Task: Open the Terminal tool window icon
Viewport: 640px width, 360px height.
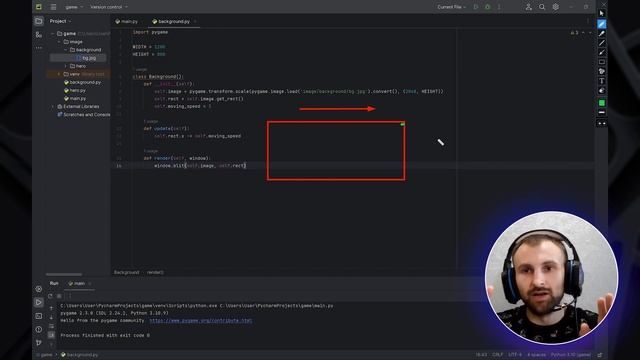Action: pyautogui.click(x=39, y=316)
